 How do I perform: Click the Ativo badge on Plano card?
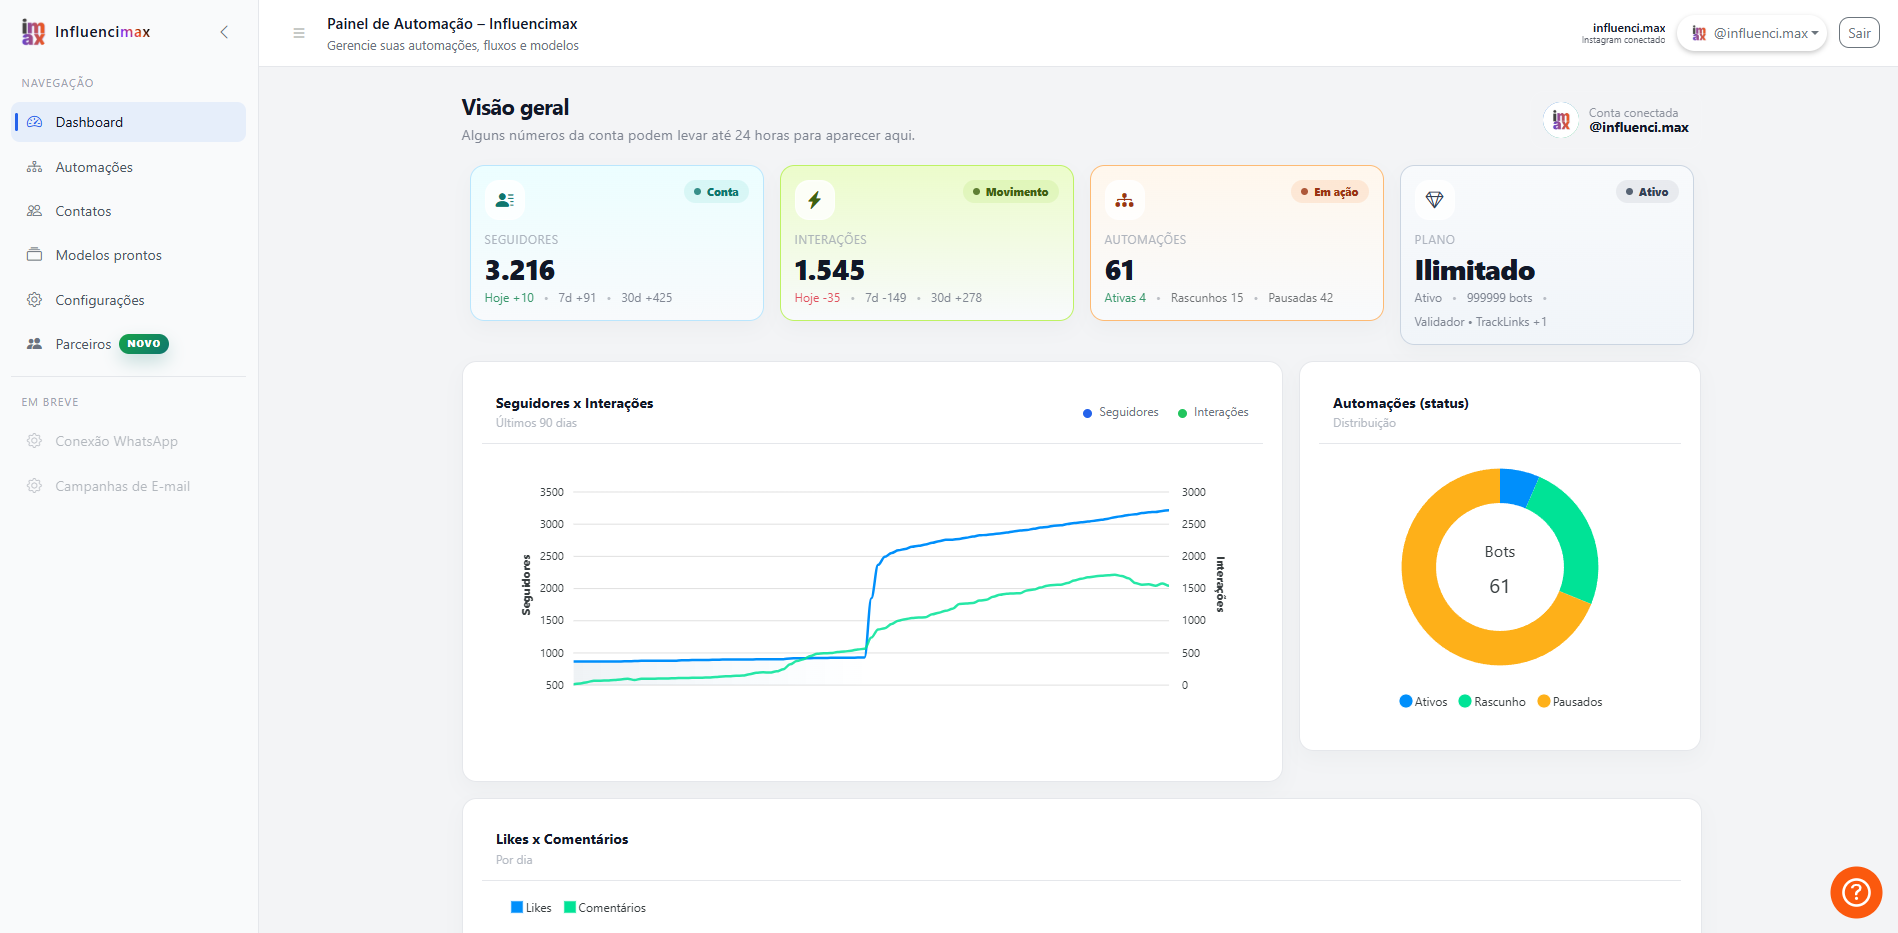(1647, 192)
